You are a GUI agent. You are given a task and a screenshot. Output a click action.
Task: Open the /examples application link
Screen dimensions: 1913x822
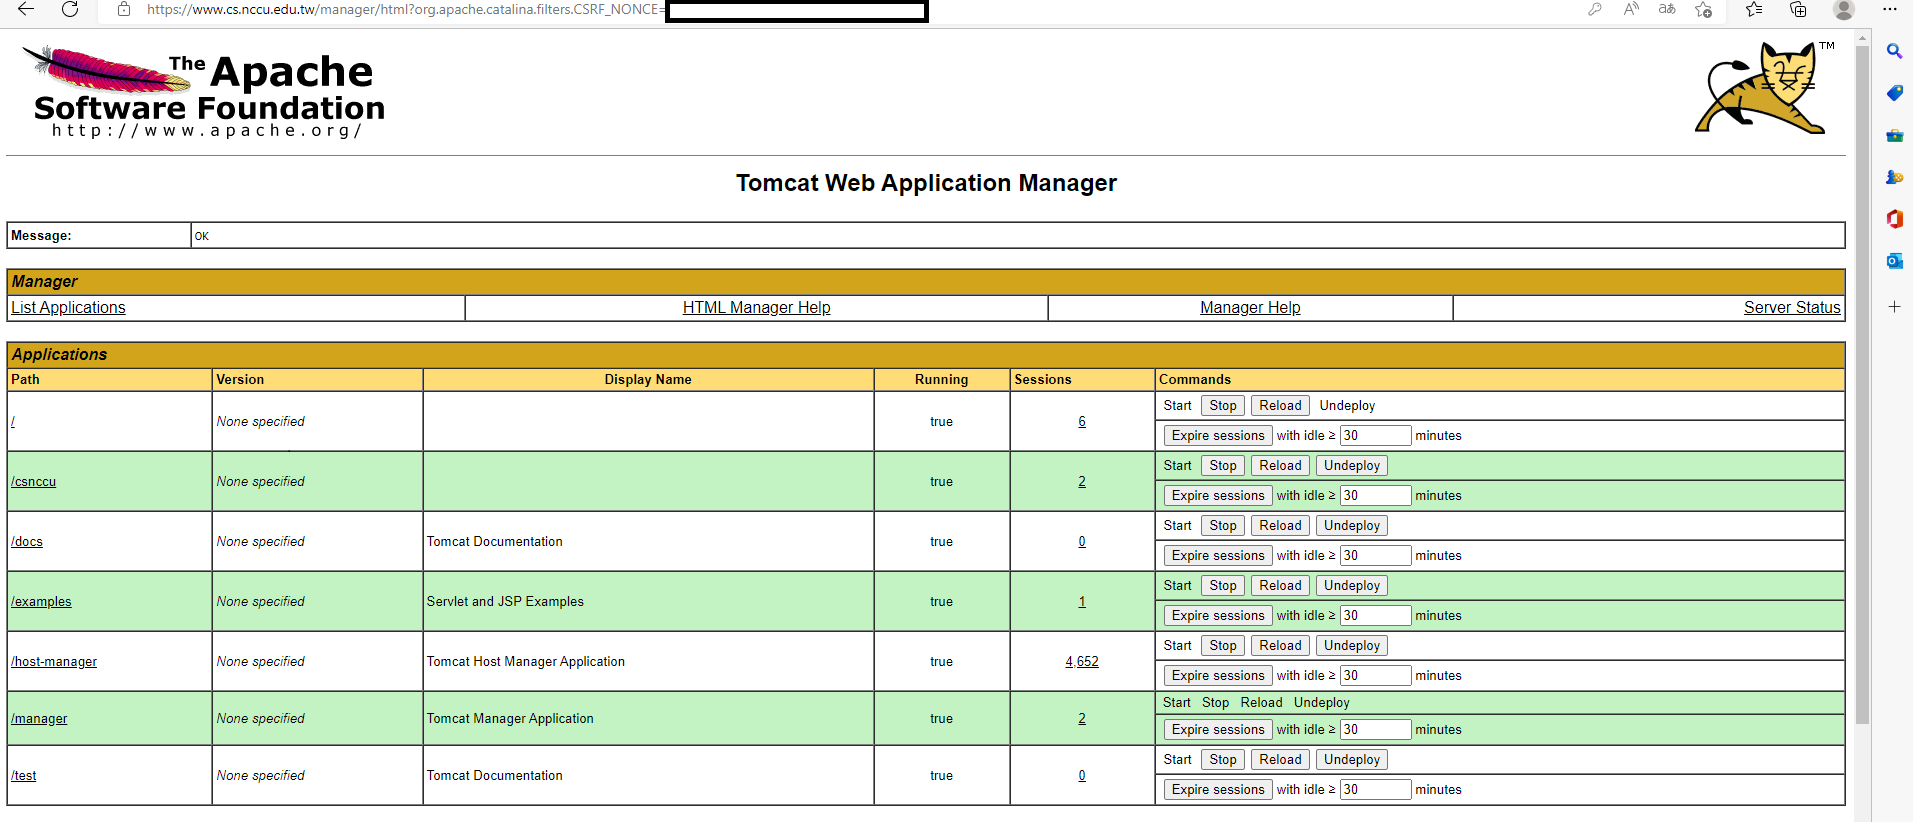(41, 601)
